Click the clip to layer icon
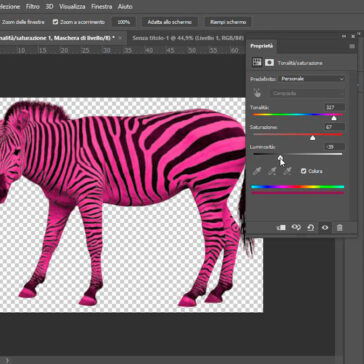364x364 pixels. tap(281, 228)
